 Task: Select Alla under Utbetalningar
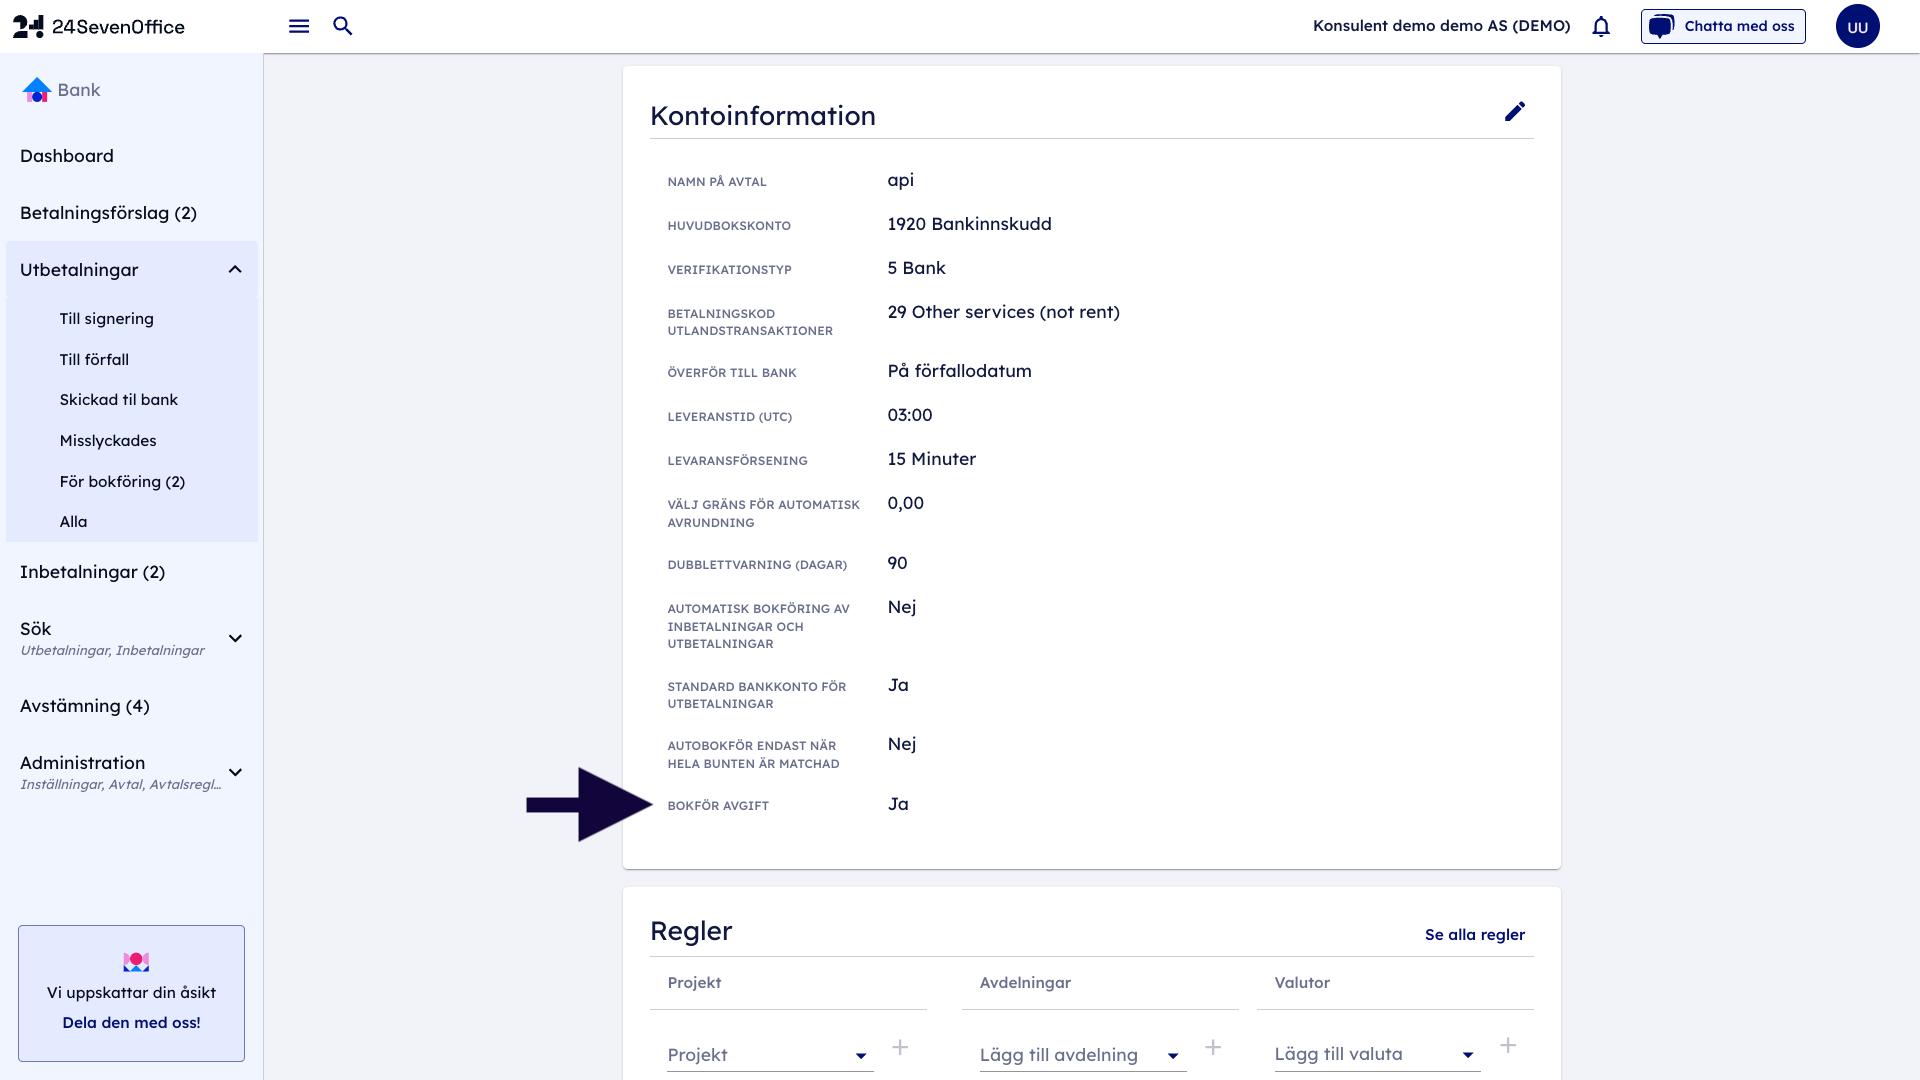(73, 522)
